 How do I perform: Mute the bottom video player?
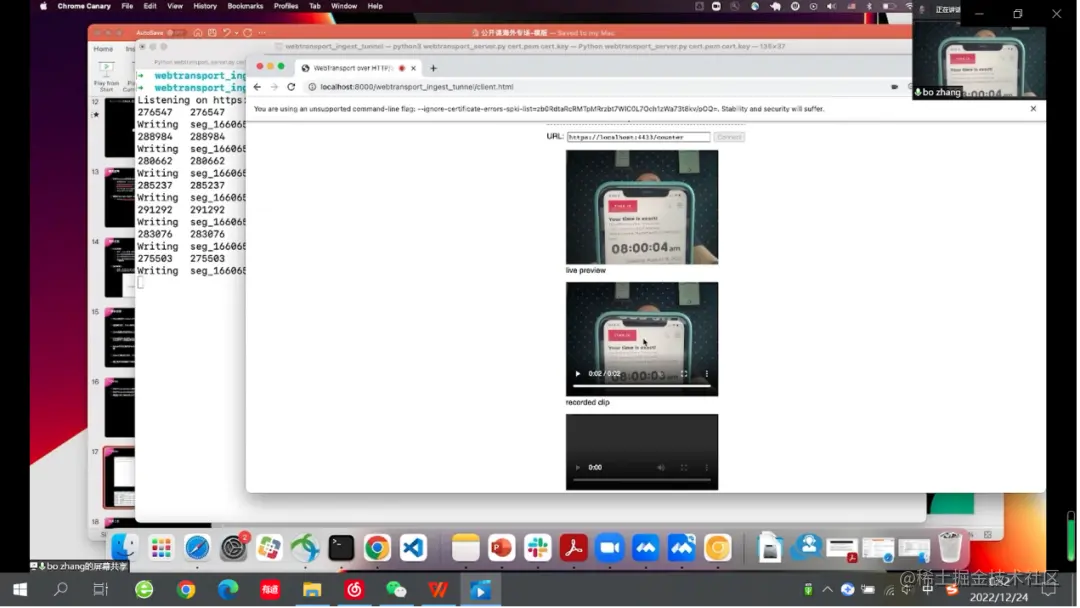pyautogui.click(x=661, y=468)
